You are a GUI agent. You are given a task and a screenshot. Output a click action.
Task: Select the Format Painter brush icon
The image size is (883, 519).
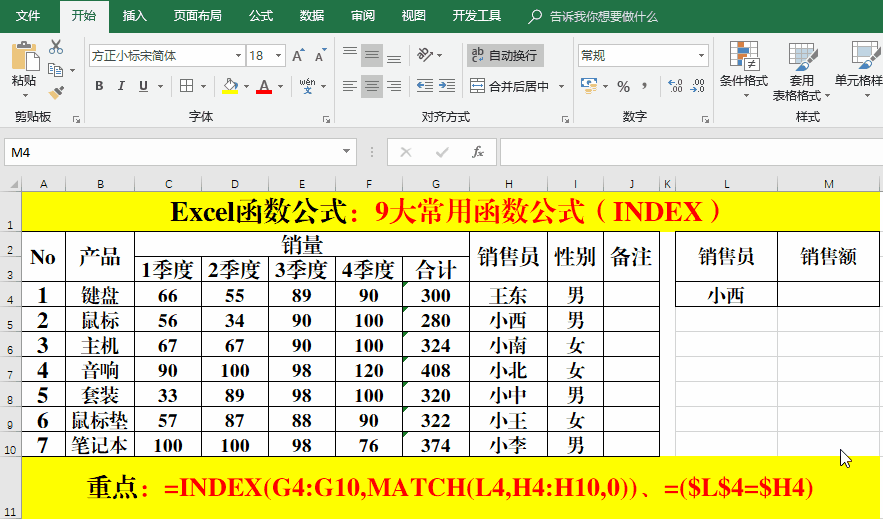pyautogui.click(x=56, y=92)
